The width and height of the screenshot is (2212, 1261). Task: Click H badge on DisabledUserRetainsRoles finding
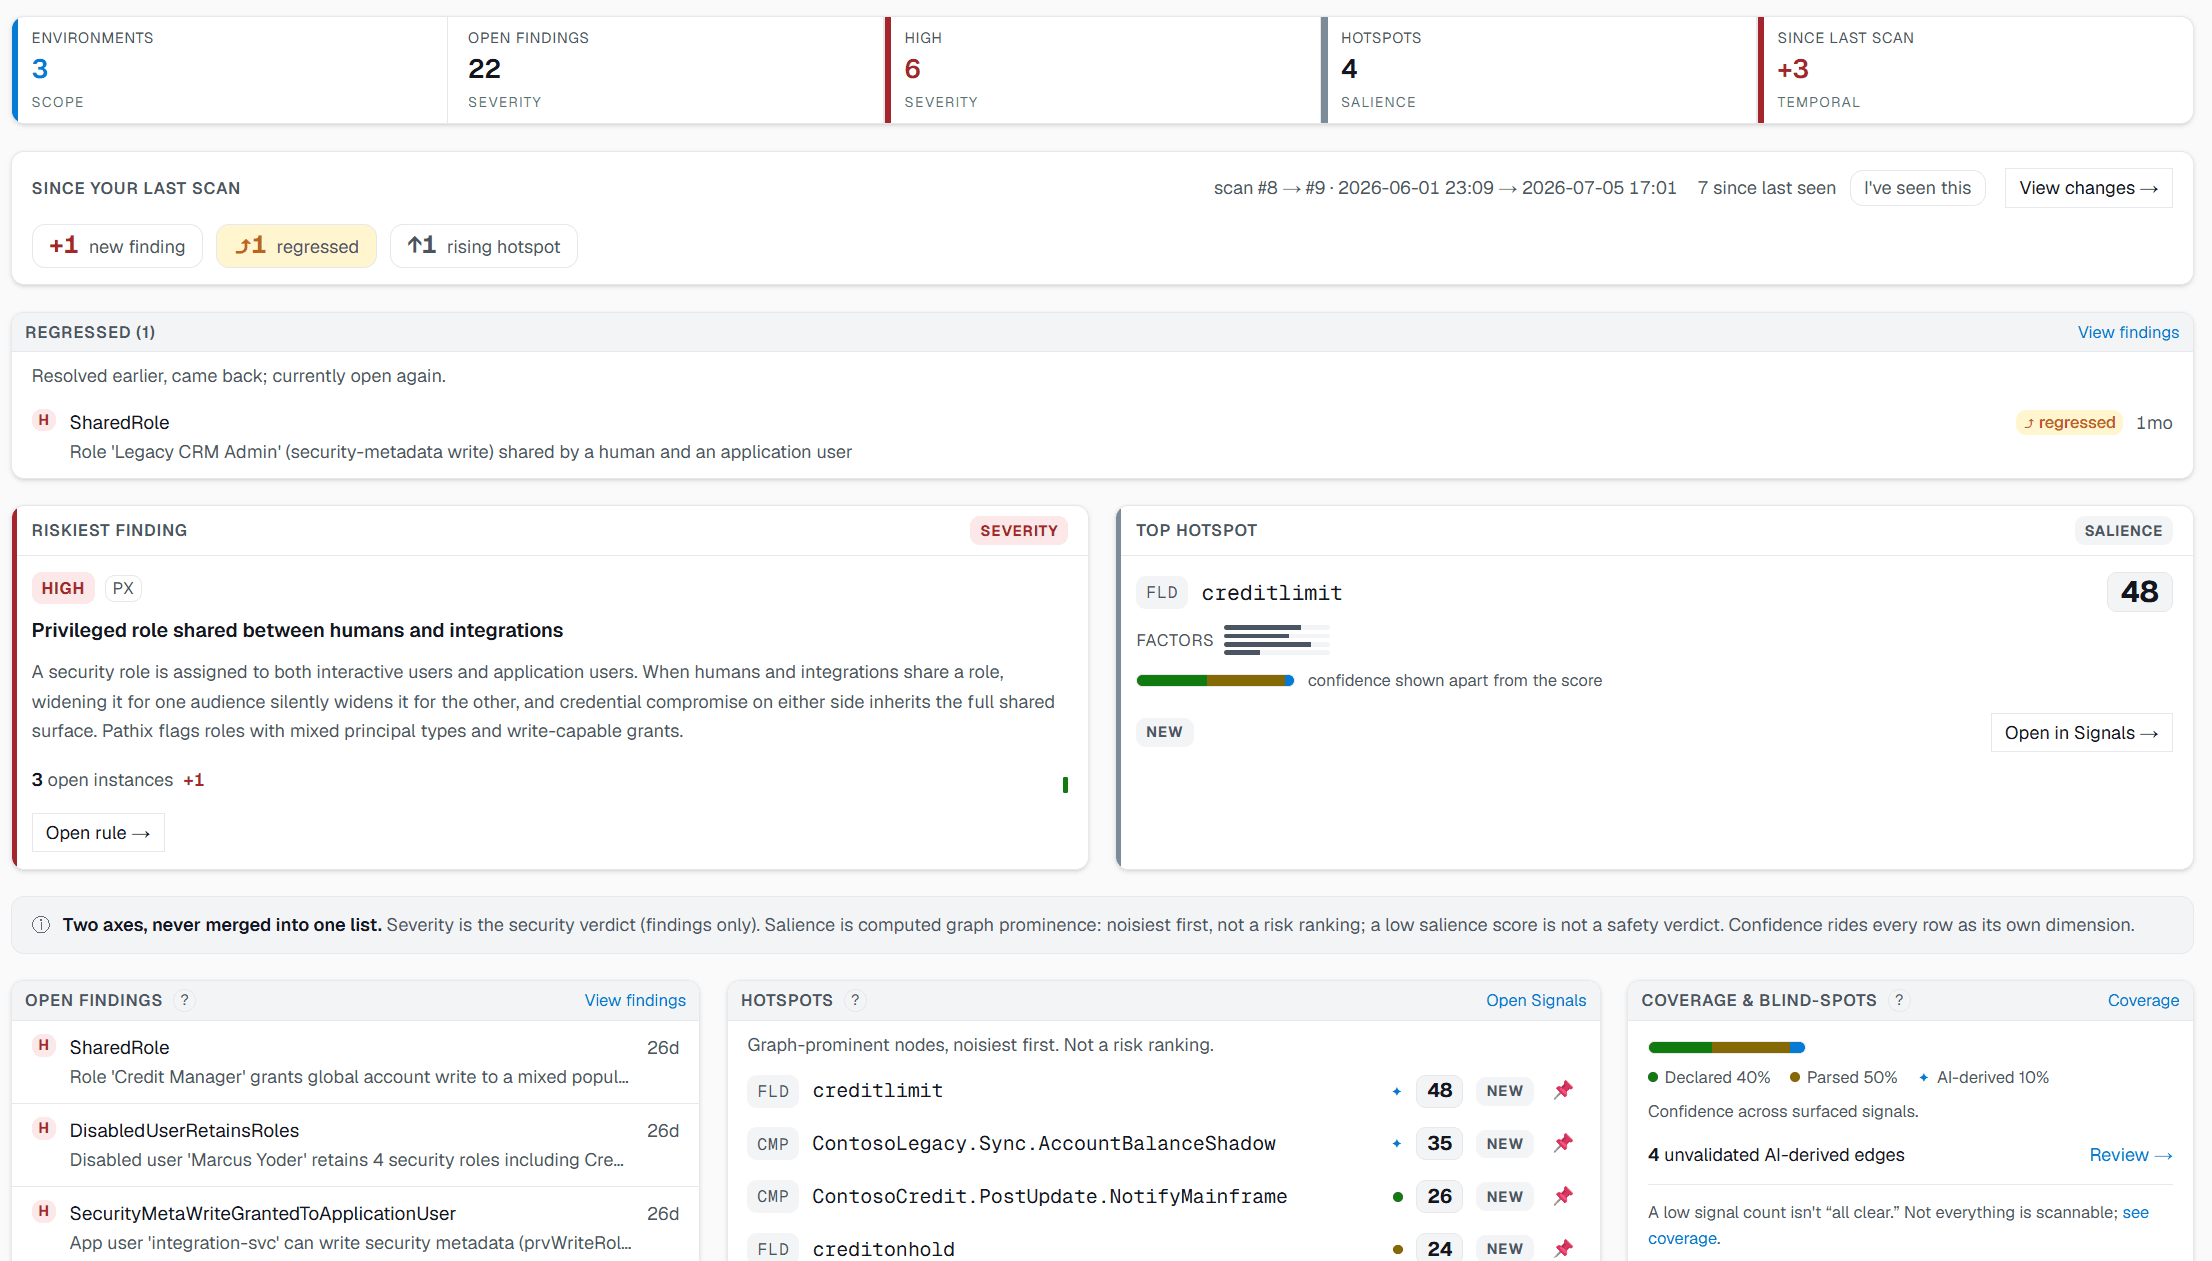point(43,1128)
